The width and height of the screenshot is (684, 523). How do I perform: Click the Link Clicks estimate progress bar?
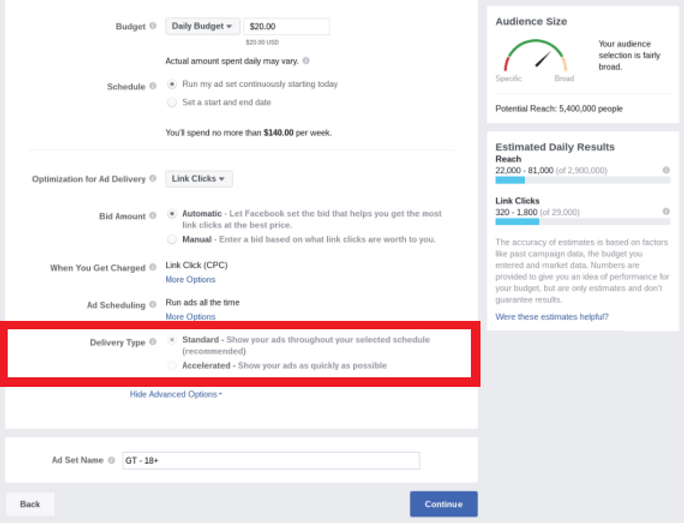(583, 222)
